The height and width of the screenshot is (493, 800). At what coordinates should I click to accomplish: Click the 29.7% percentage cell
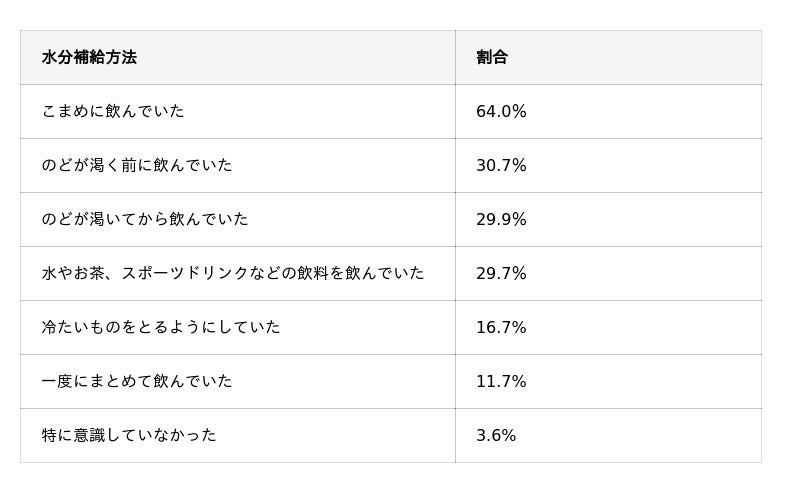[x=608, y=274]
